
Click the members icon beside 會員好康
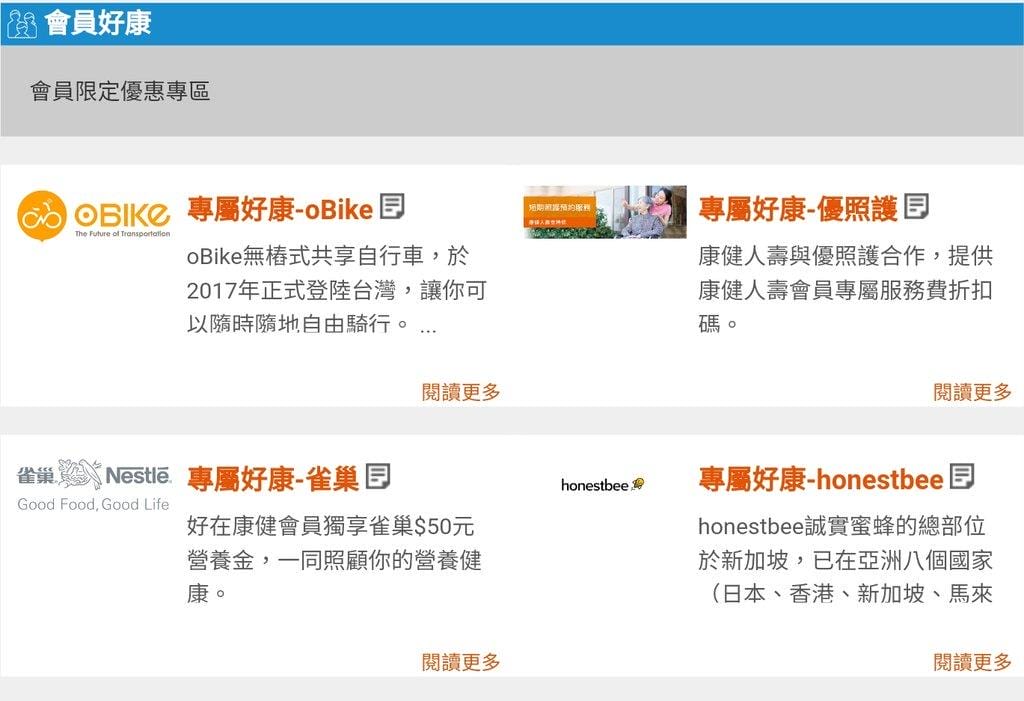click(x=22, y=24)
